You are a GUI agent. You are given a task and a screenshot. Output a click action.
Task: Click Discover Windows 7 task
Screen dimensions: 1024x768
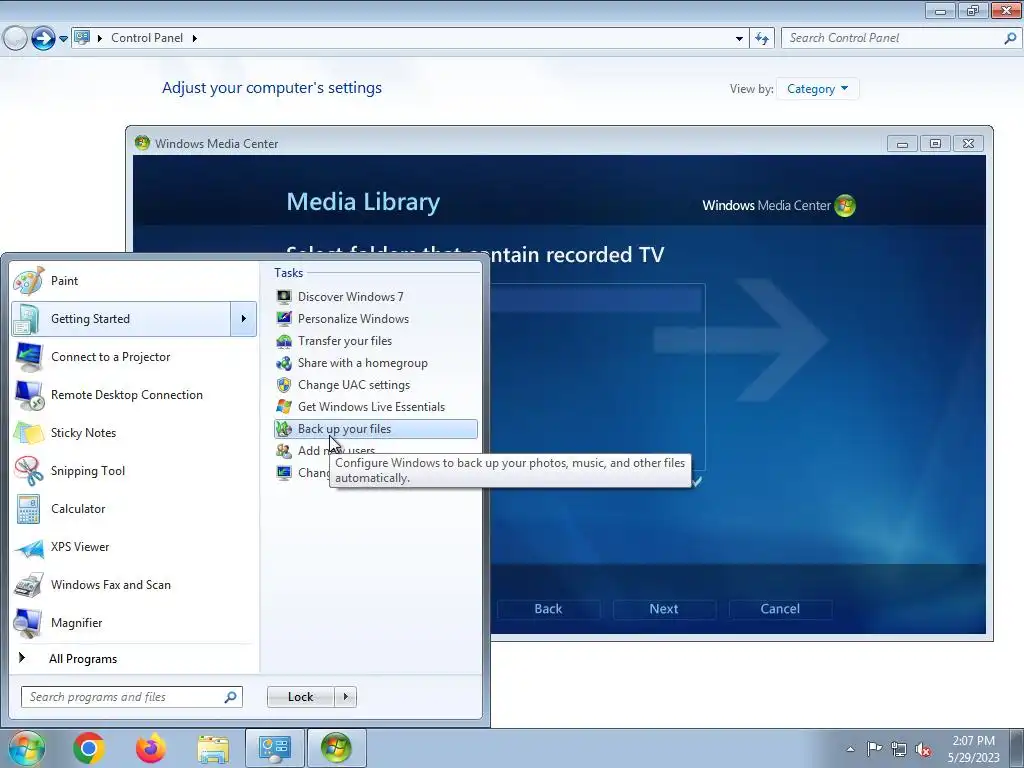(x=376, y=296)
